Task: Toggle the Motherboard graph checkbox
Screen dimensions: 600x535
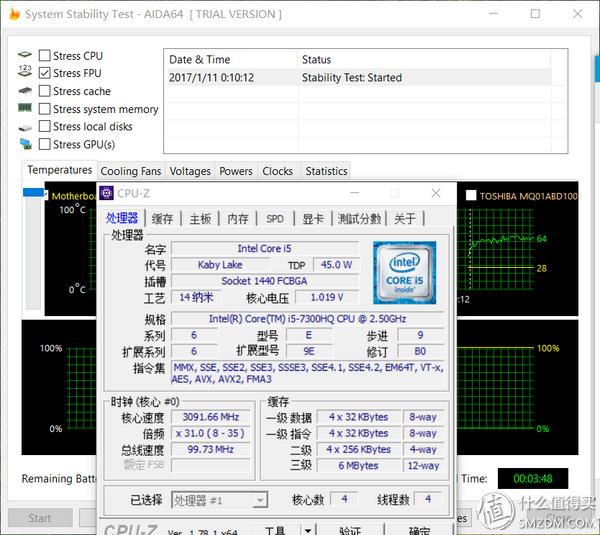Action: point(46,195)
